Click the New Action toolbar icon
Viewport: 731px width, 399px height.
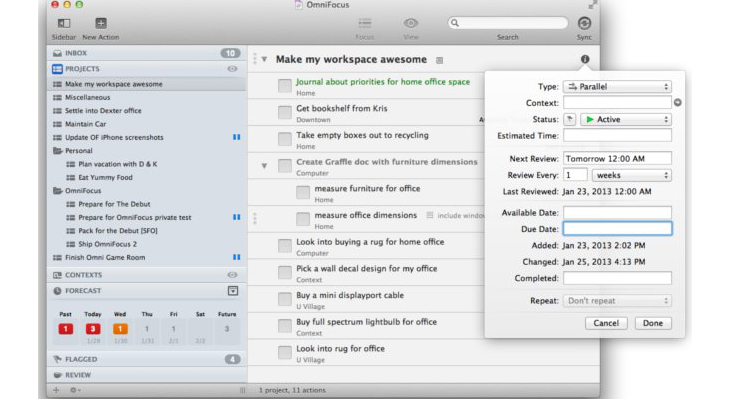click(x=101, y=23)
